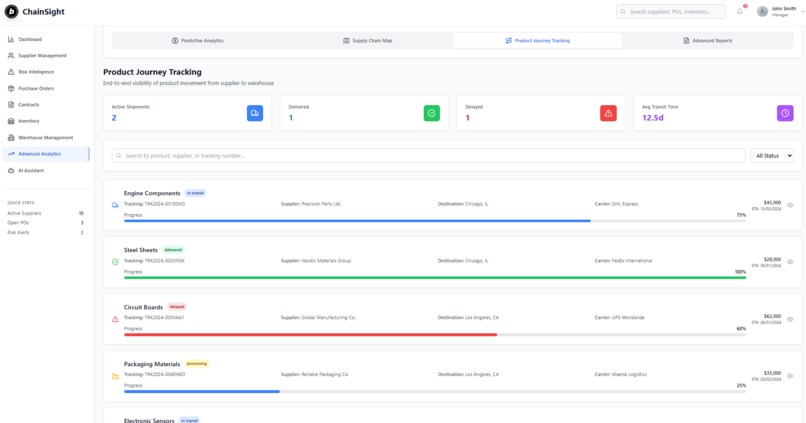
Task: Focus the product, supplier, tracking number search field
Action: tap(429, 155)
